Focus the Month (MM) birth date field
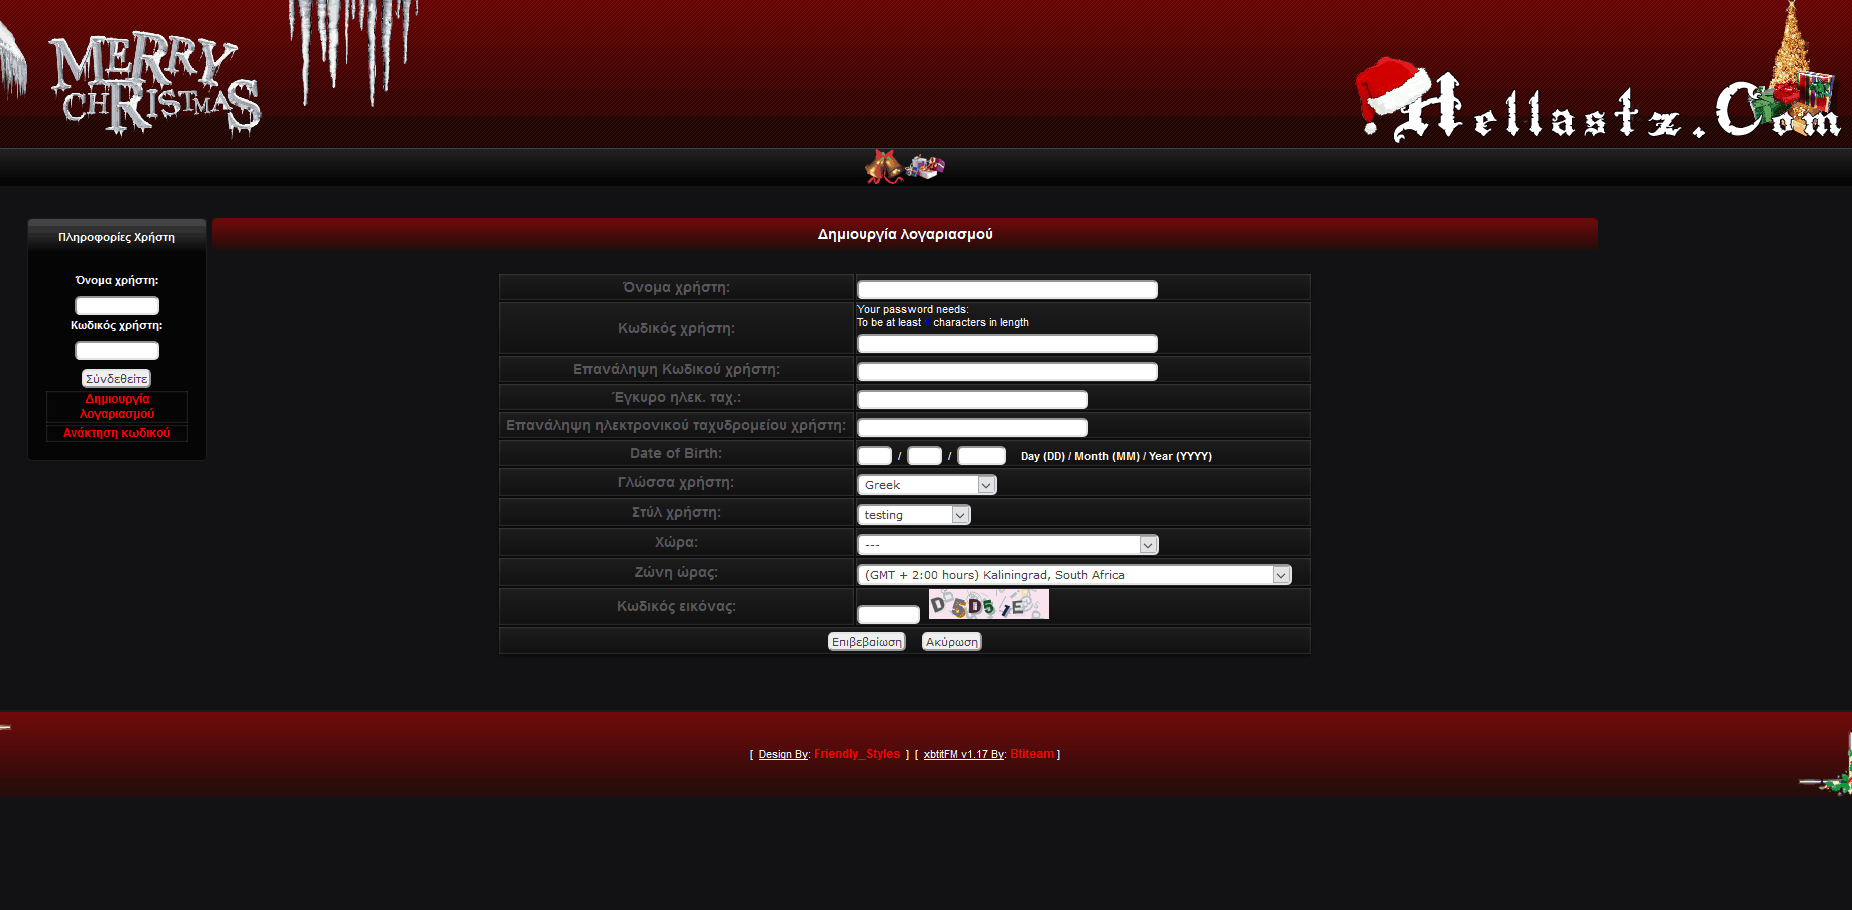 pyautogui.click(x=925, y=456)
